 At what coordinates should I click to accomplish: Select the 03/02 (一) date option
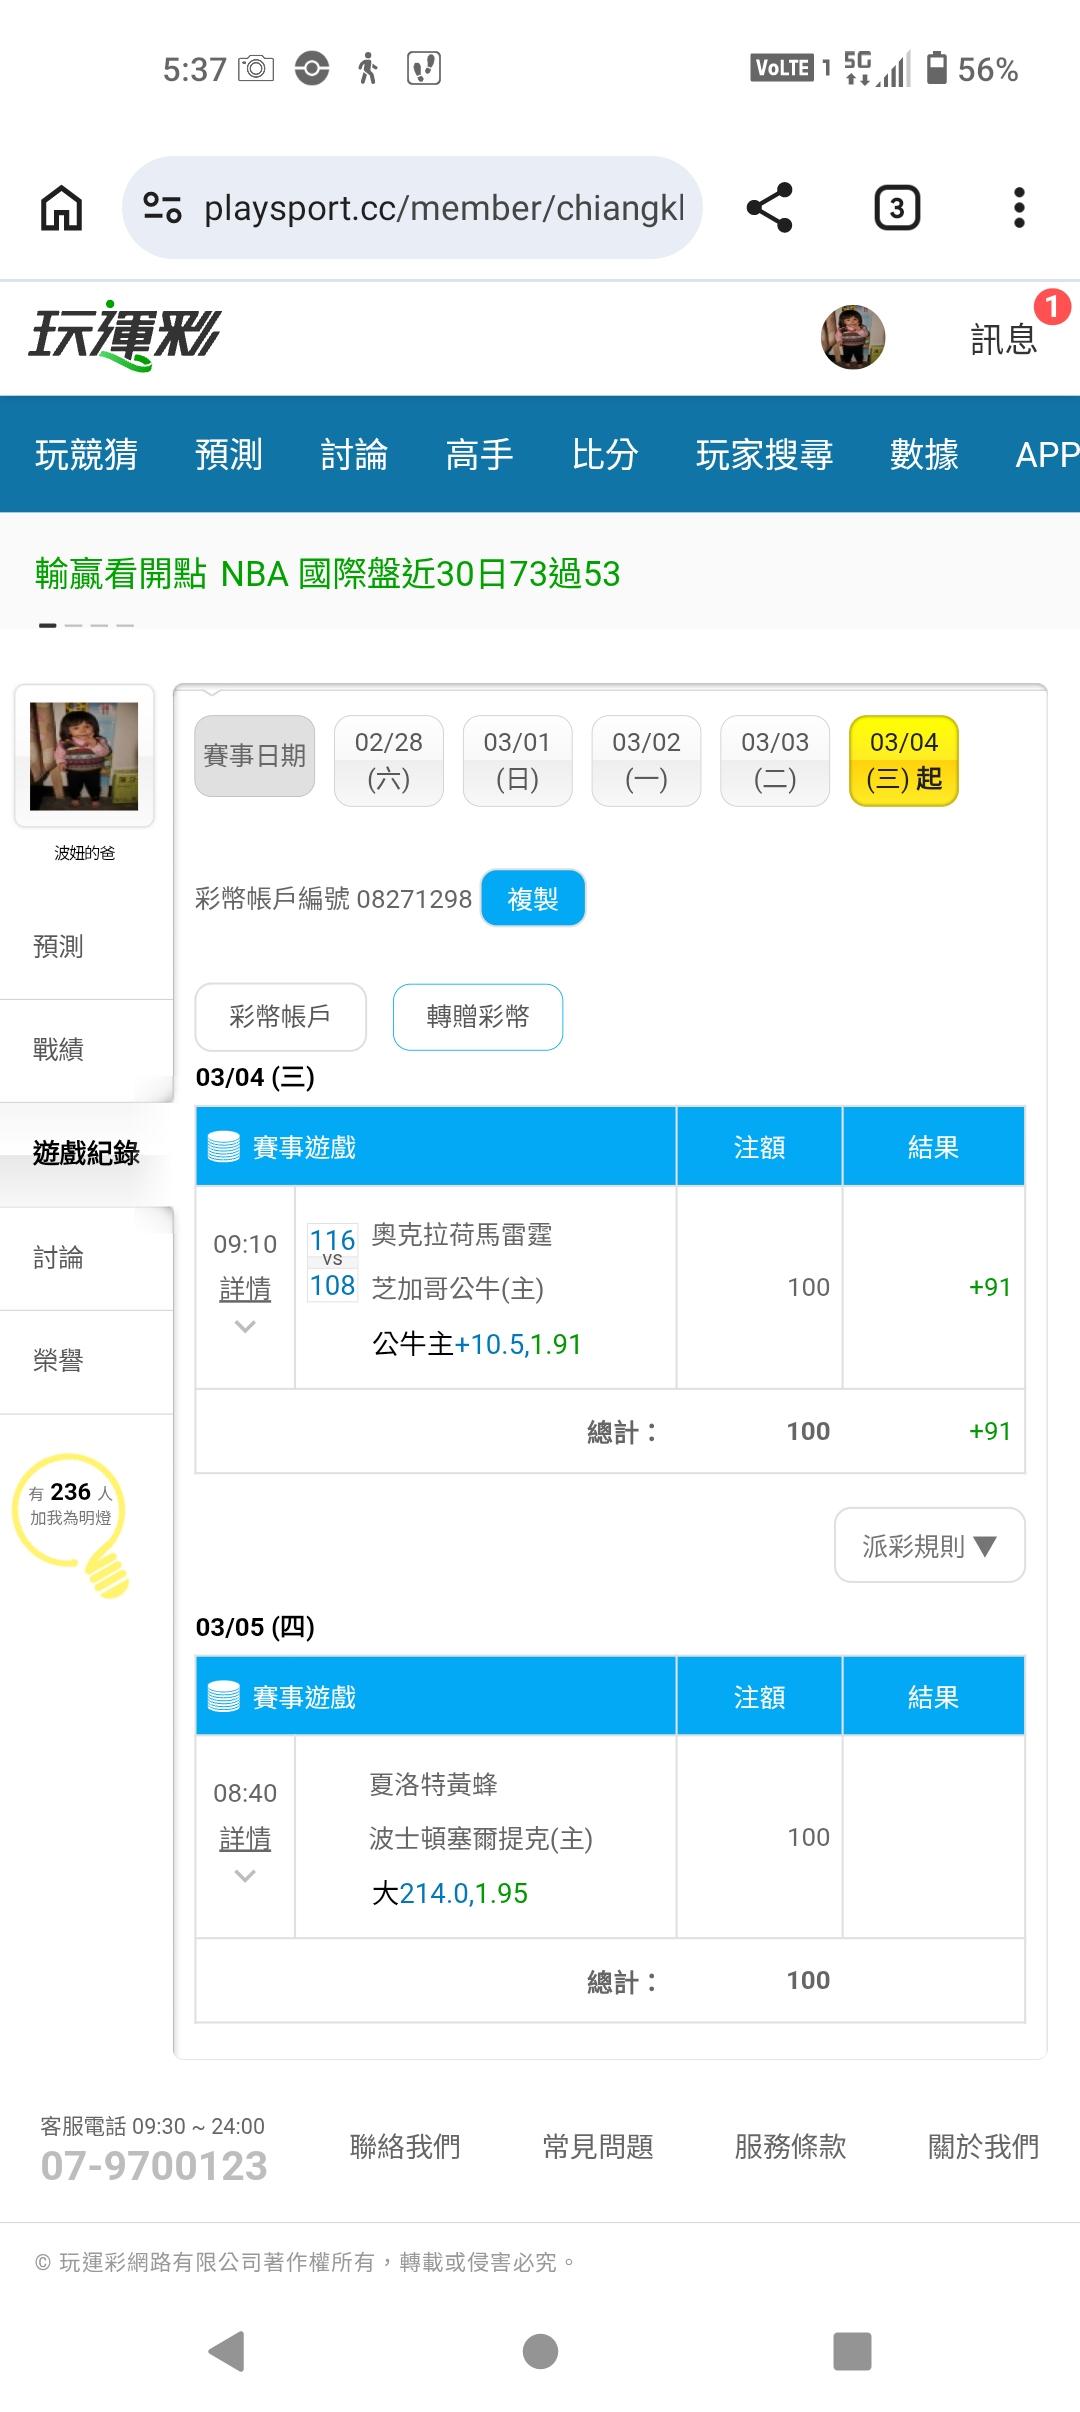click(646, 760)
